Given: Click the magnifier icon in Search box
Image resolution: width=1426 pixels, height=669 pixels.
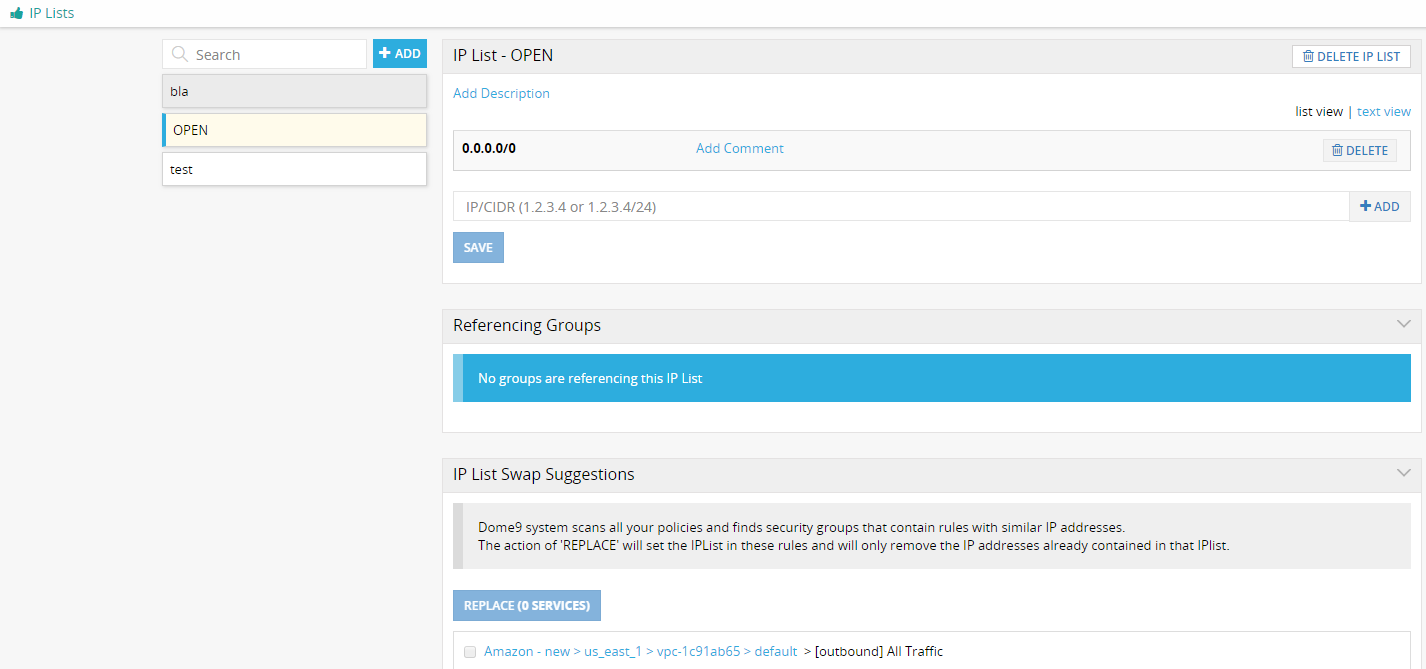Looking at the screenshot, I should 180,55.
